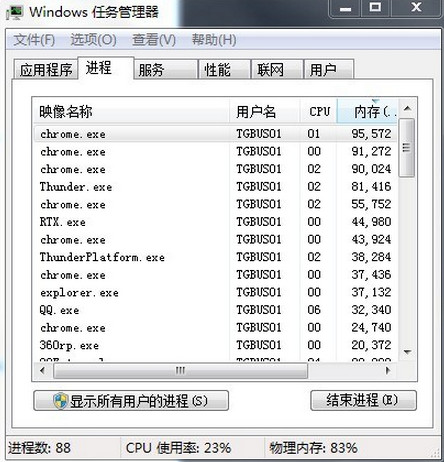Click 进程数: 88 in status bar
This screenshot has height=462, width=444.
[x=39, y=448]
